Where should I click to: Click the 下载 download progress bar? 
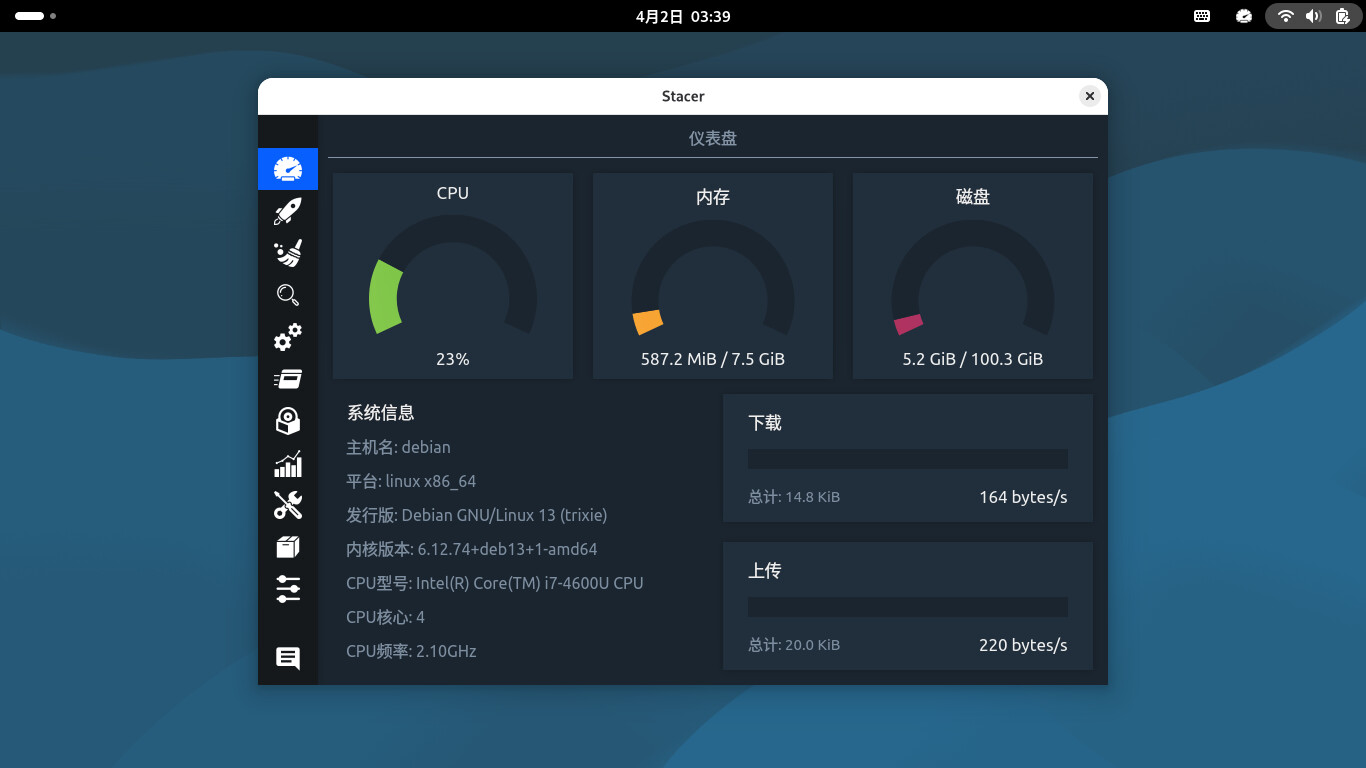[x=908, y=459]
